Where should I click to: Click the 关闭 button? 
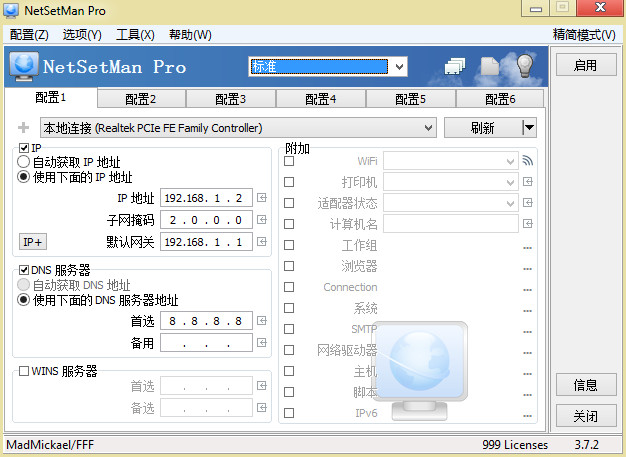(586, 416)
